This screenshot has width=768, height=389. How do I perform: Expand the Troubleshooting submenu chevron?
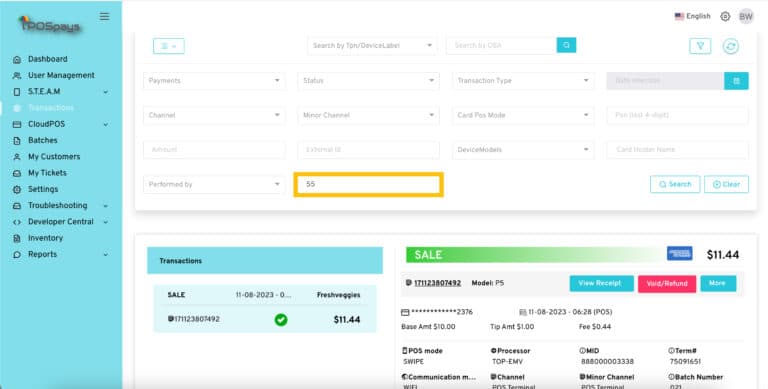pos(105,206)
